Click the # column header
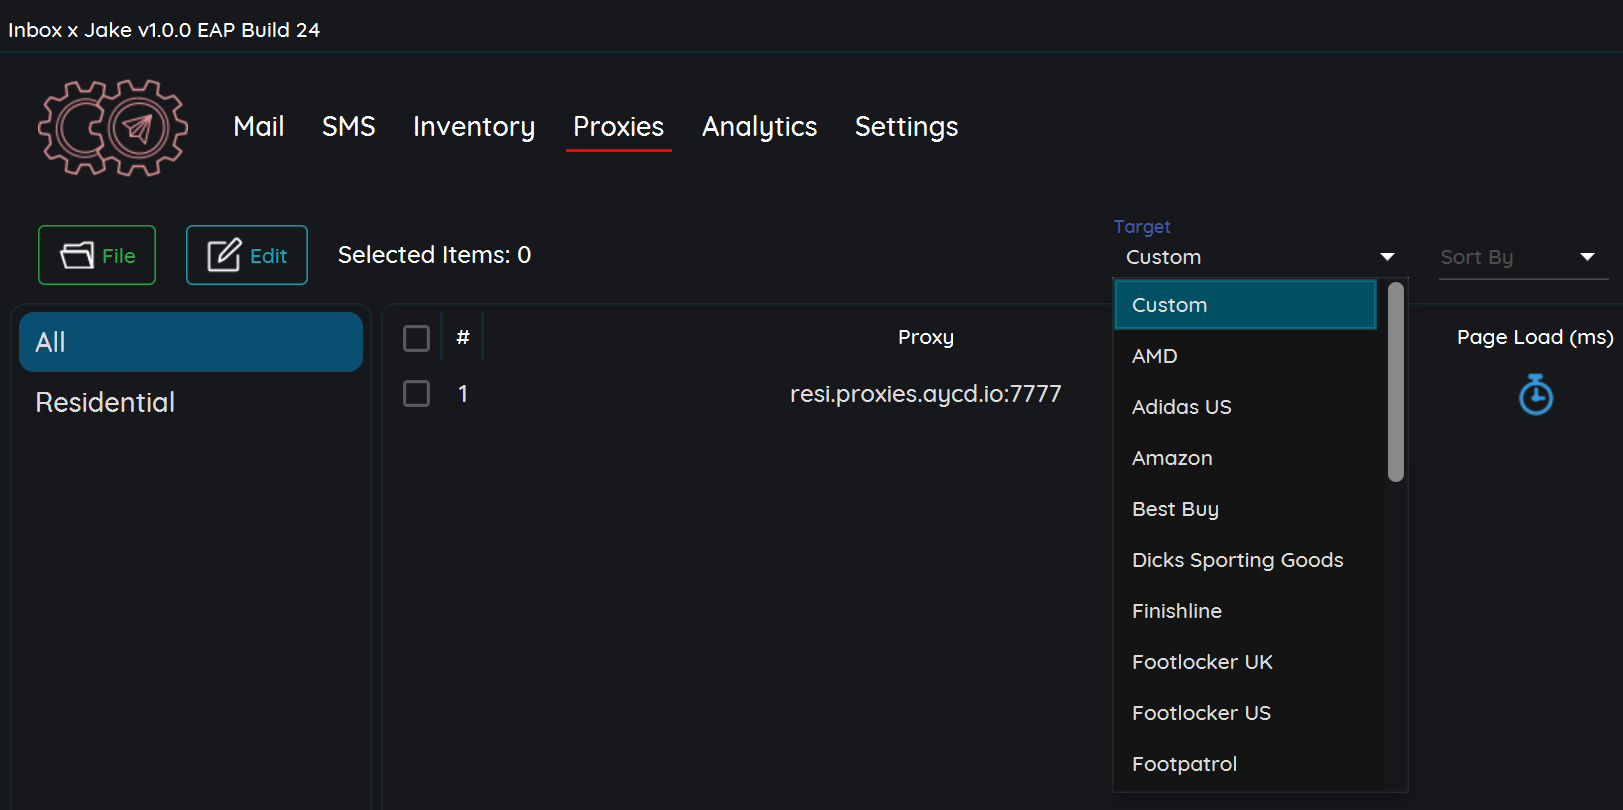The width and height of the screenshot is (1623, 810). (463, 337)
